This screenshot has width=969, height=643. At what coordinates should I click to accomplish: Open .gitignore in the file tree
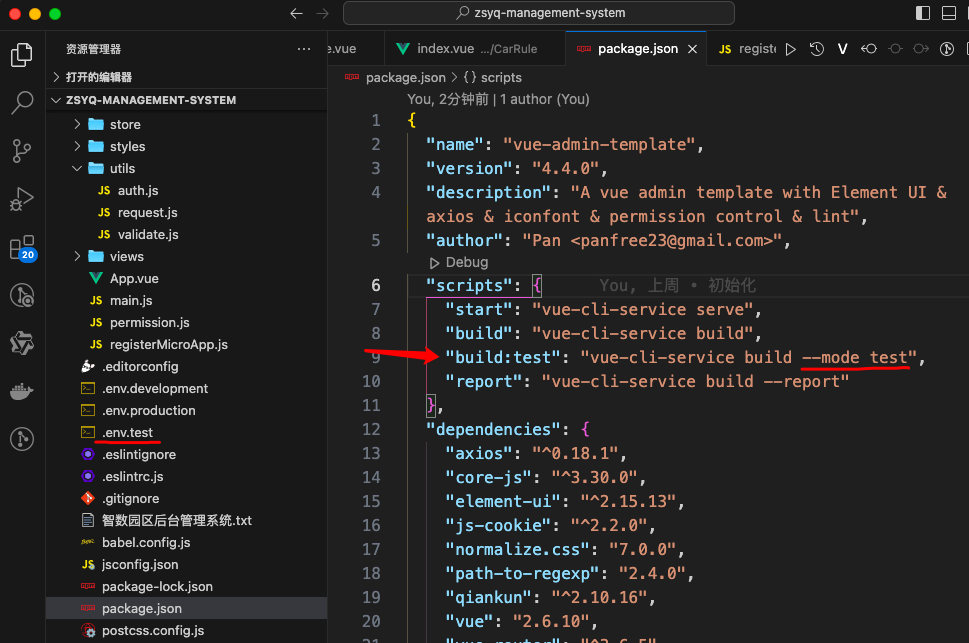click(187, 498)
